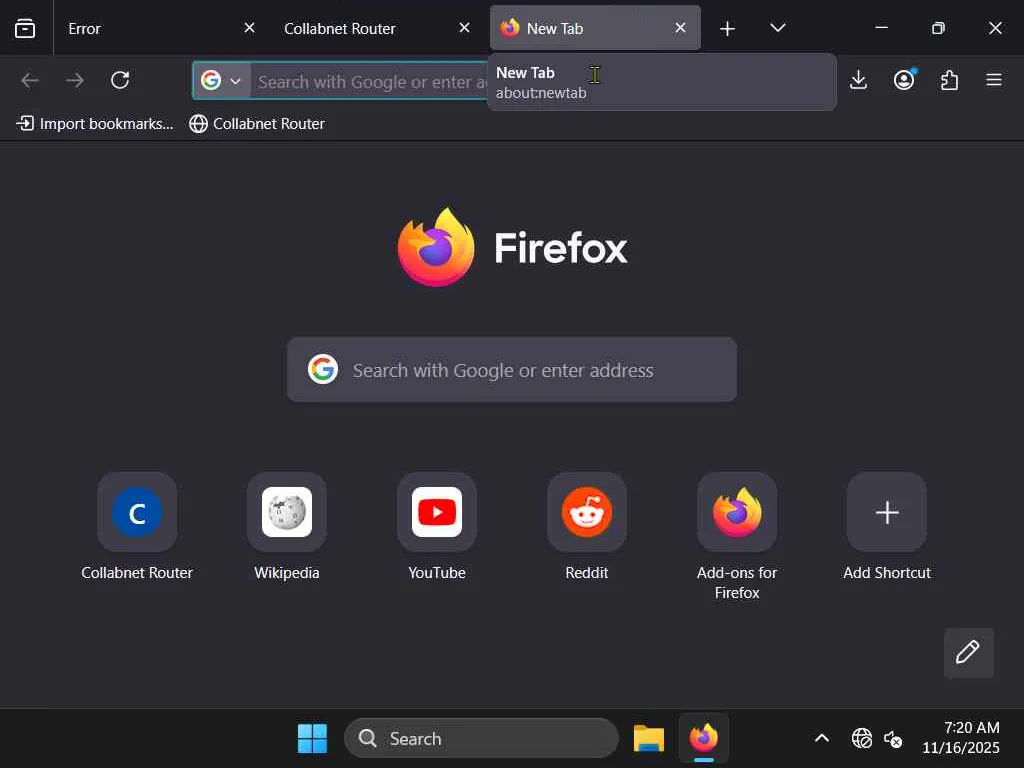Expand the List all tabs chevron

tap(777, 28)
